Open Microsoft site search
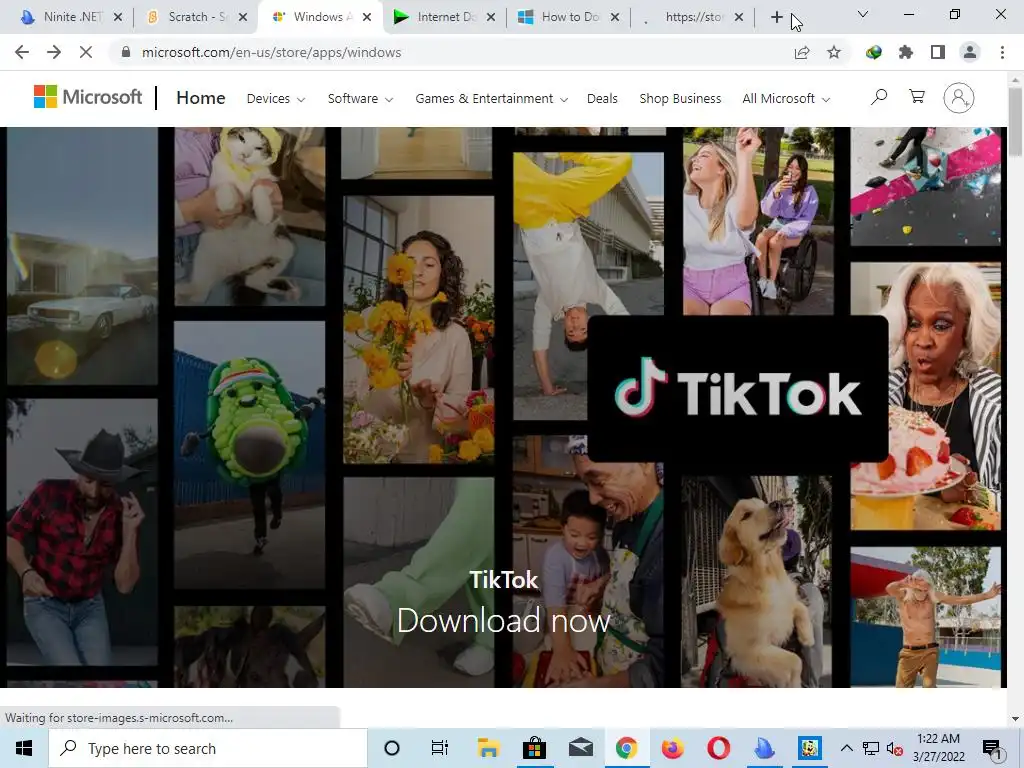1024x768 pixels. 879,97
